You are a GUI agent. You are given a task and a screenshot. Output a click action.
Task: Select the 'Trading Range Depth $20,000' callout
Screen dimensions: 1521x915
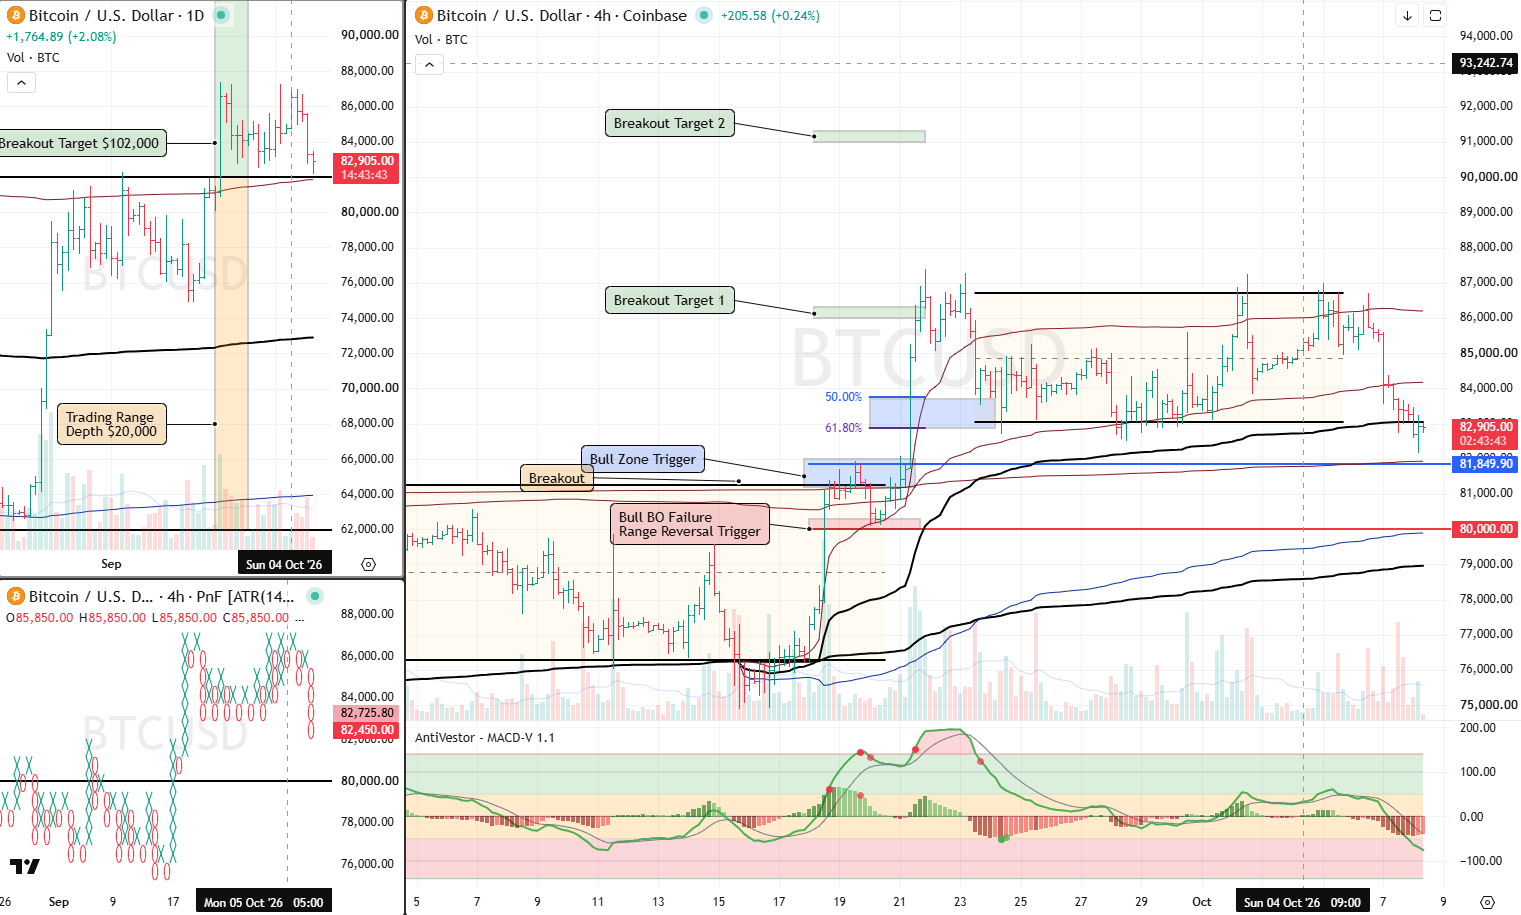point(111,424)
